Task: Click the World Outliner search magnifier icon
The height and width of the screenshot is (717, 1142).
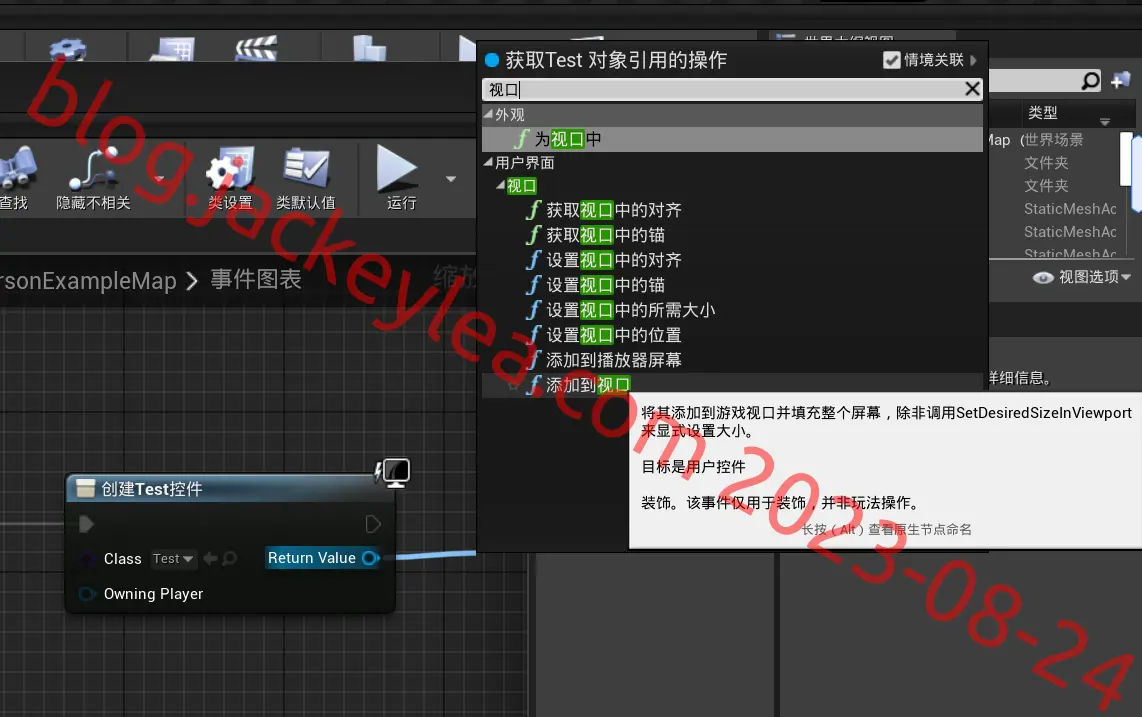Action: 1090,81
